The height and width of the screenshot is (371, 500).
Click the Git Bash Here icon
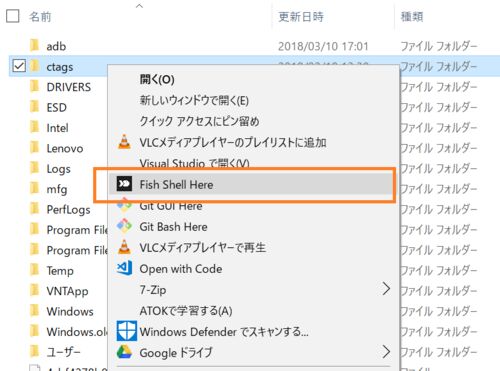pos(124,226)
